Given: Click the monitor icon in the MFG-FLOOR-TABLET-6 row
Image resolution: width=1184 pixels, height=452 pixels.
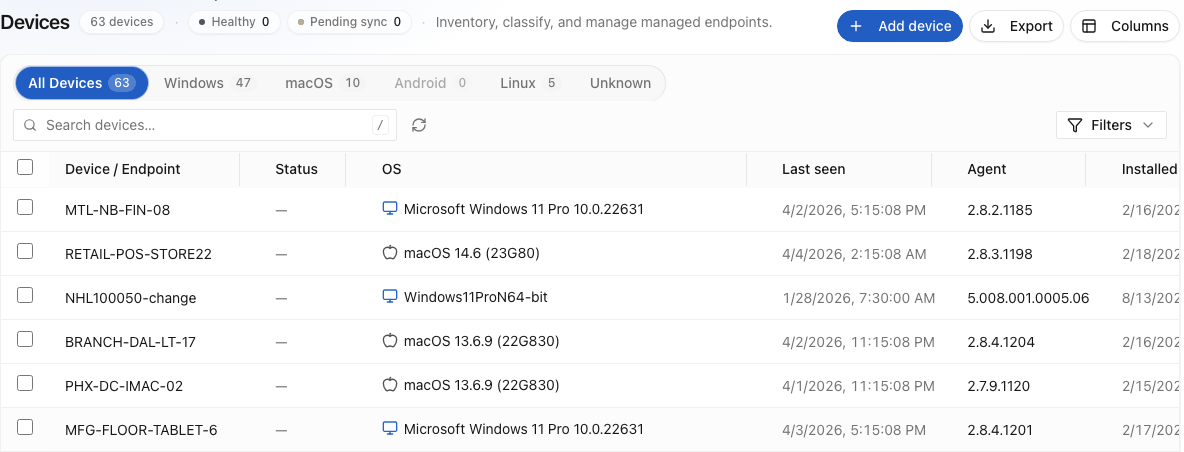Looking at the screenshot, I should 390,429.
